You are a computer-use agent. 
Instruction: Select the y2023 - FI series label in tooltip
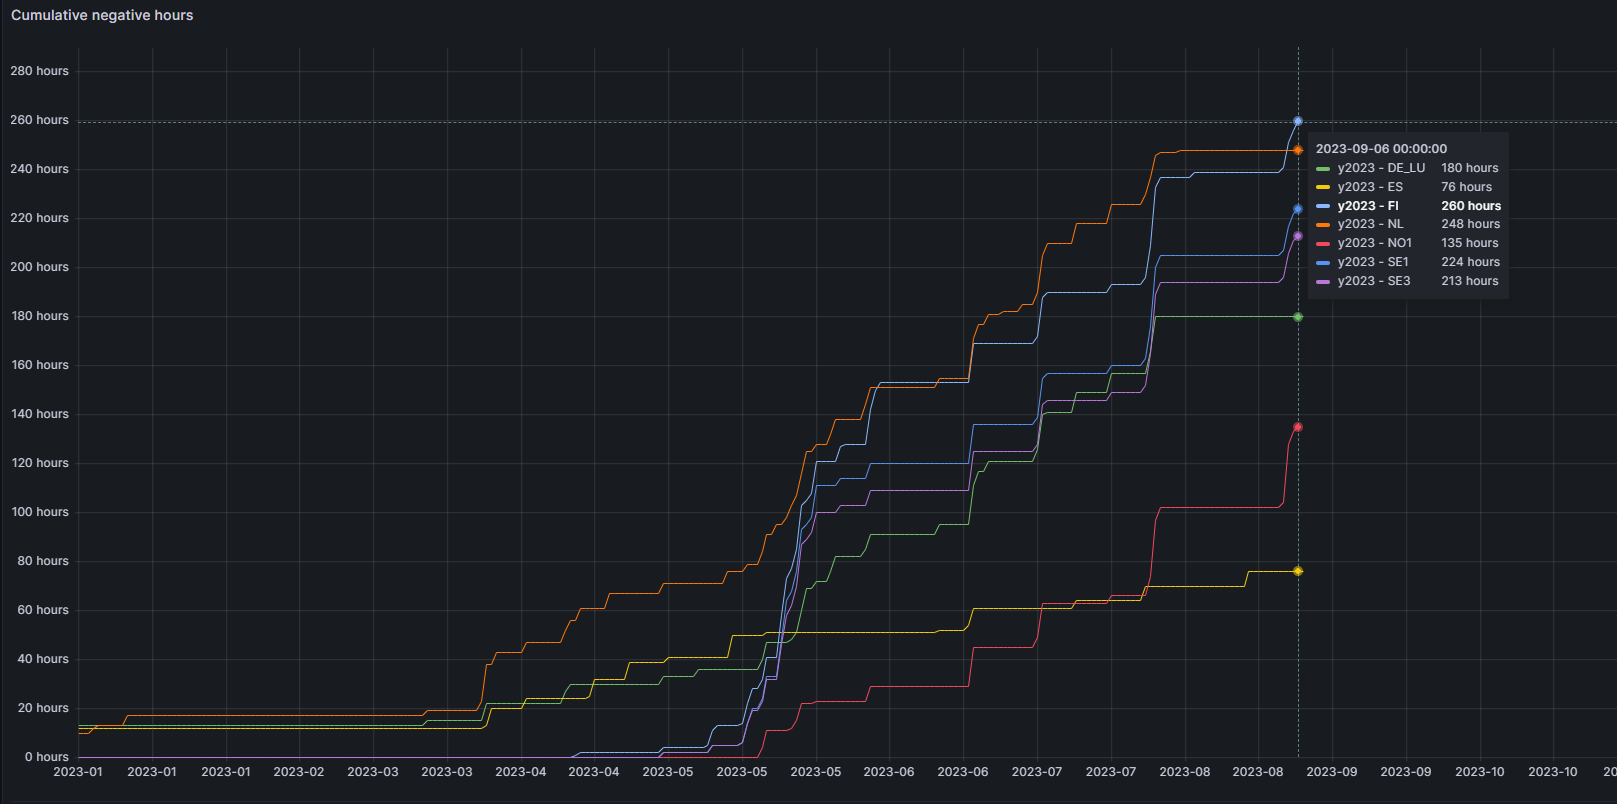[x=1368, y=206]
